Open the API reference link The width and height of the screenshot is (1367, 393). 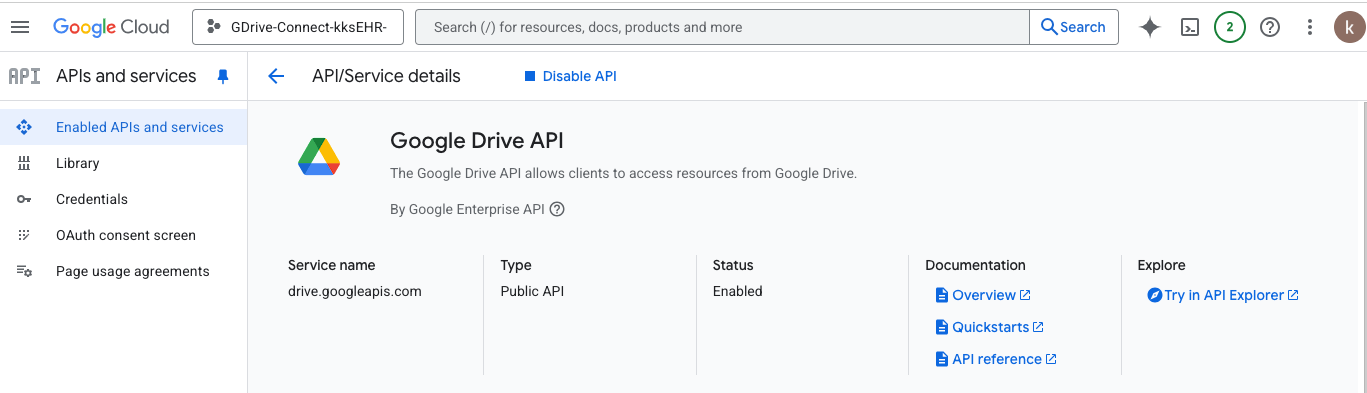click(996, 359)
